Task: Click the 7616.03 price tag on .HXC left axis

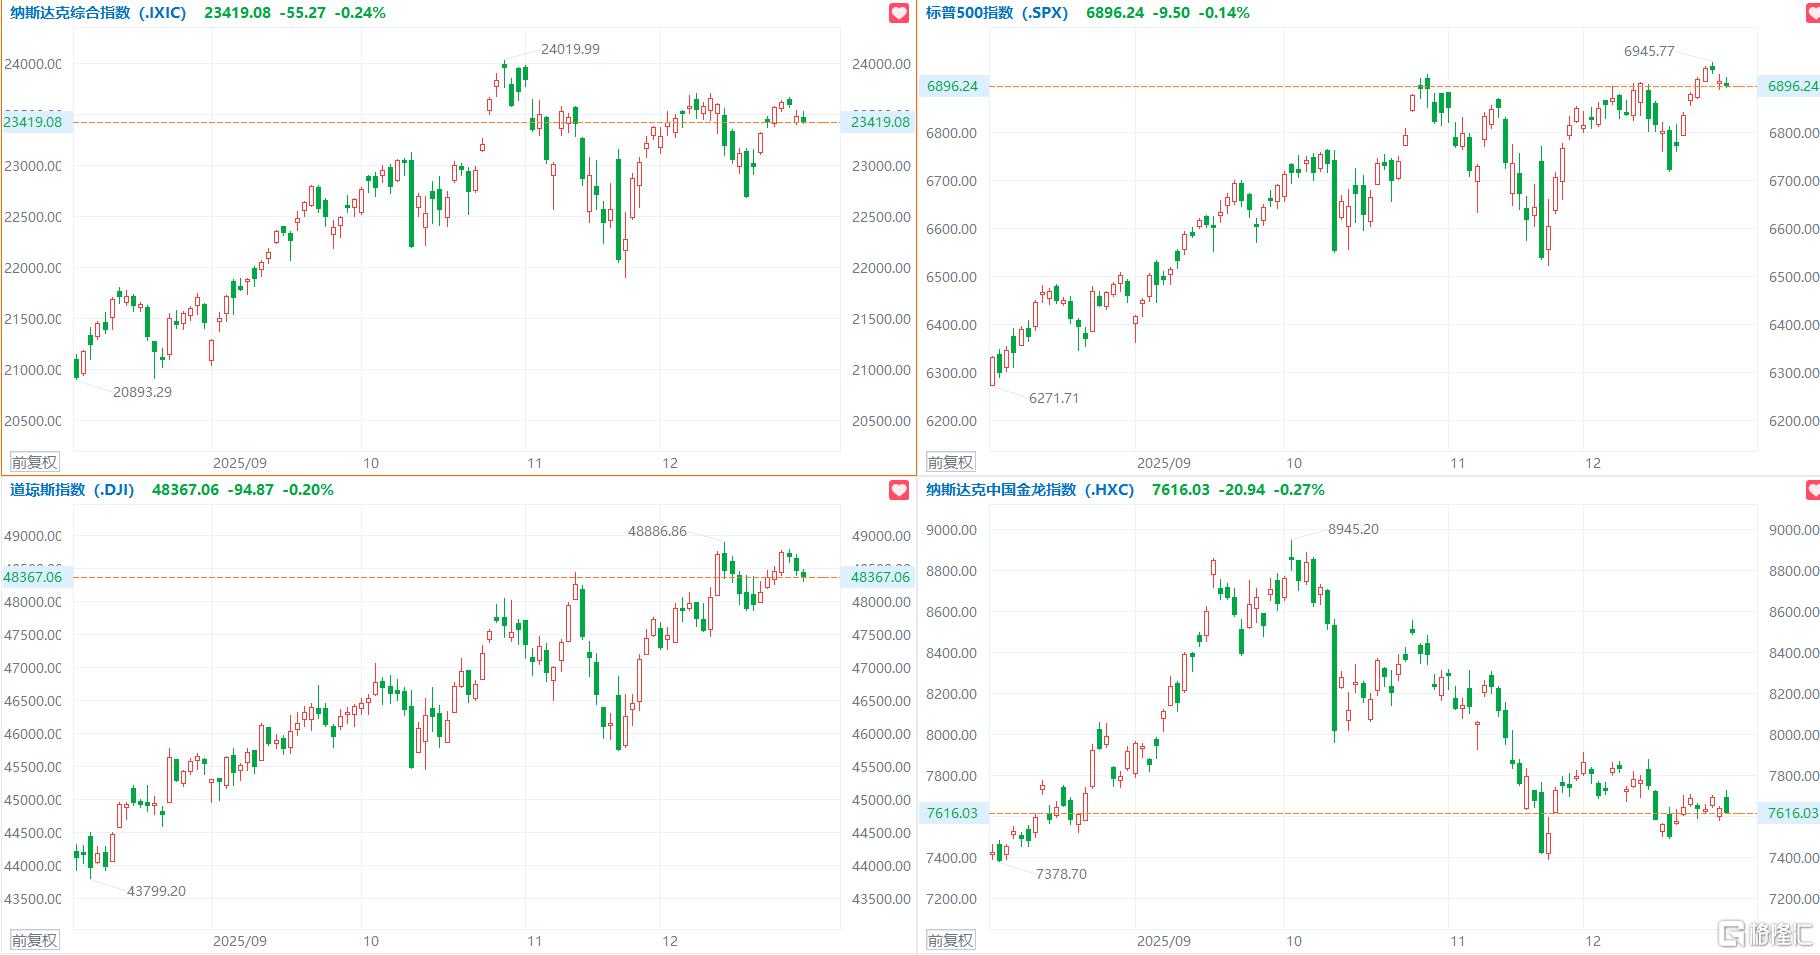Action: (952, 813)
